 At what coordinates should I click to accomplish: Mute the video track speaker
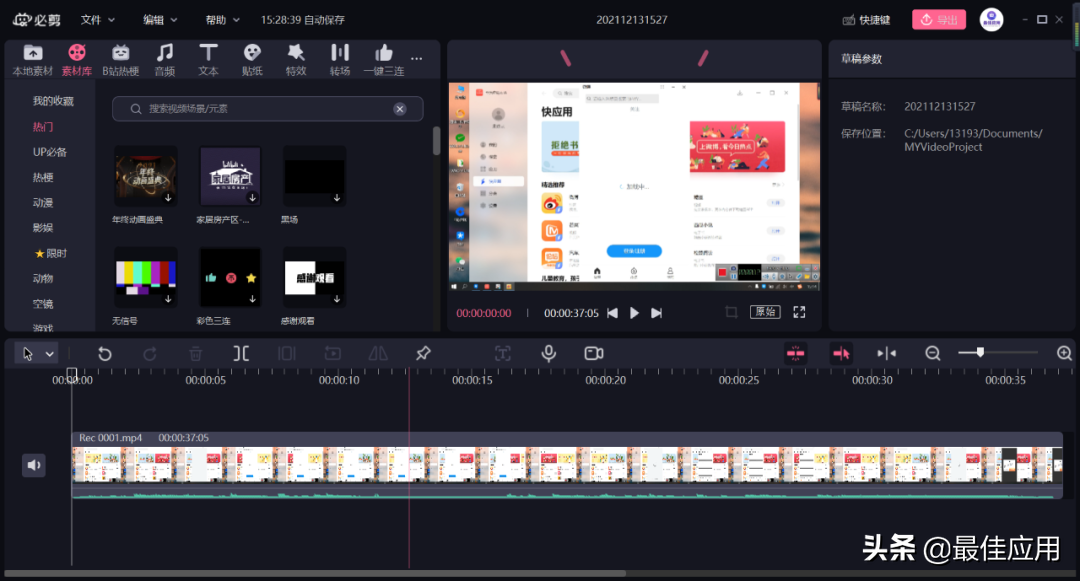tap(34, 465)
